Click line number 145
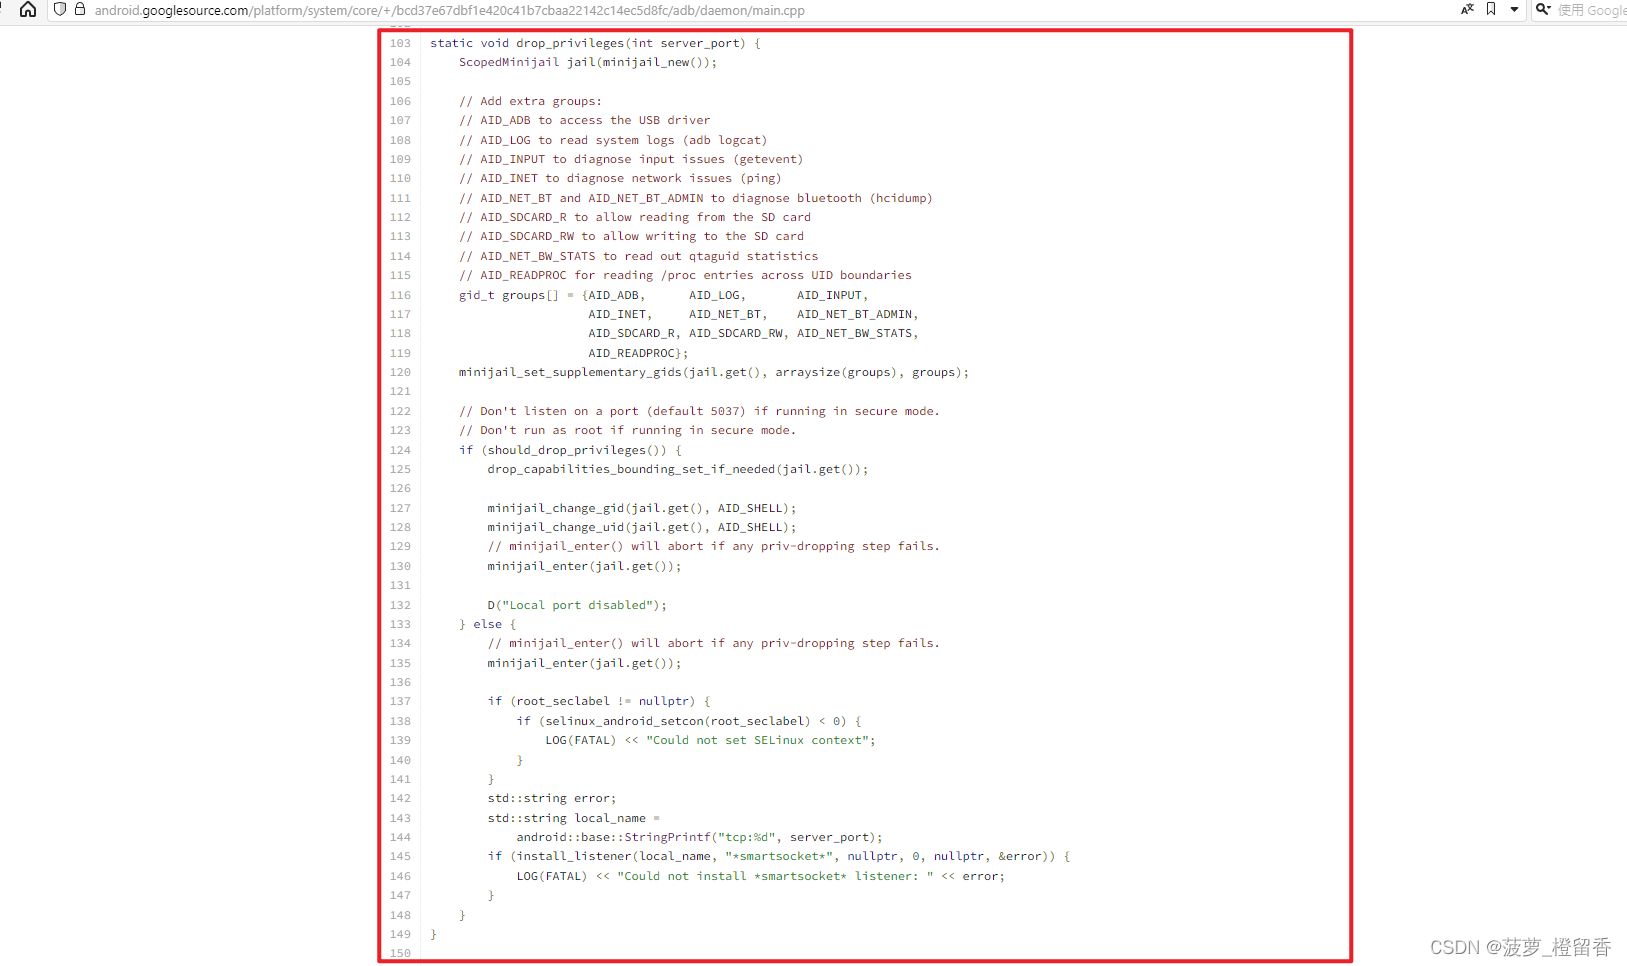The width and height of the screenshot is (1627, 966). pyautogui.click(x=400, y=856)
